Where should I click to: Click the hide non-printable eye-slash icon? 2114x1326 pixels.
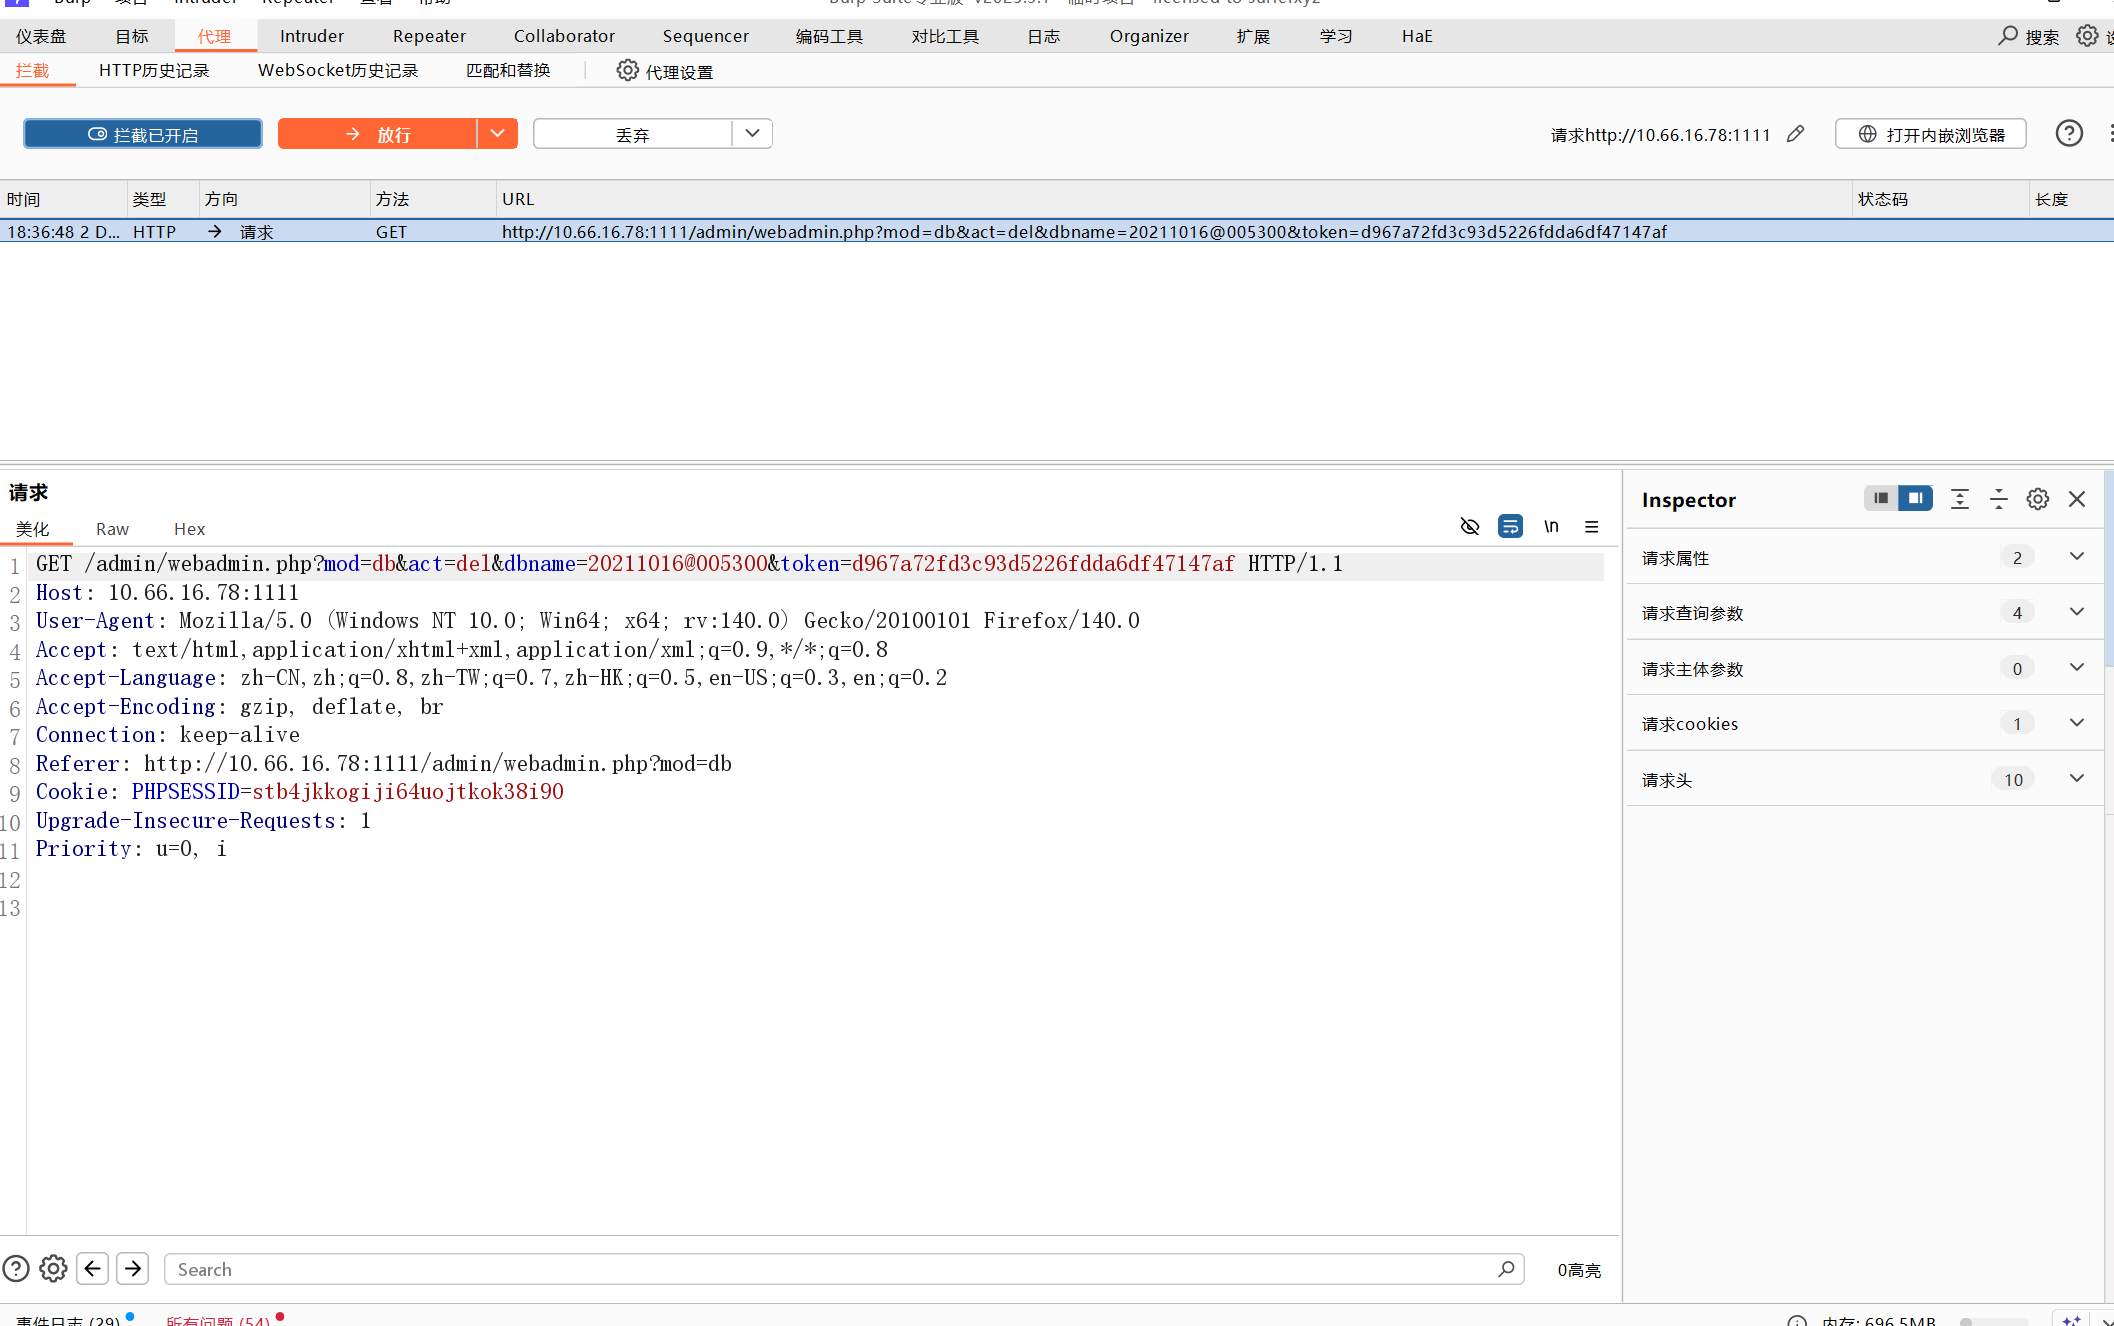click(1469, 526)
